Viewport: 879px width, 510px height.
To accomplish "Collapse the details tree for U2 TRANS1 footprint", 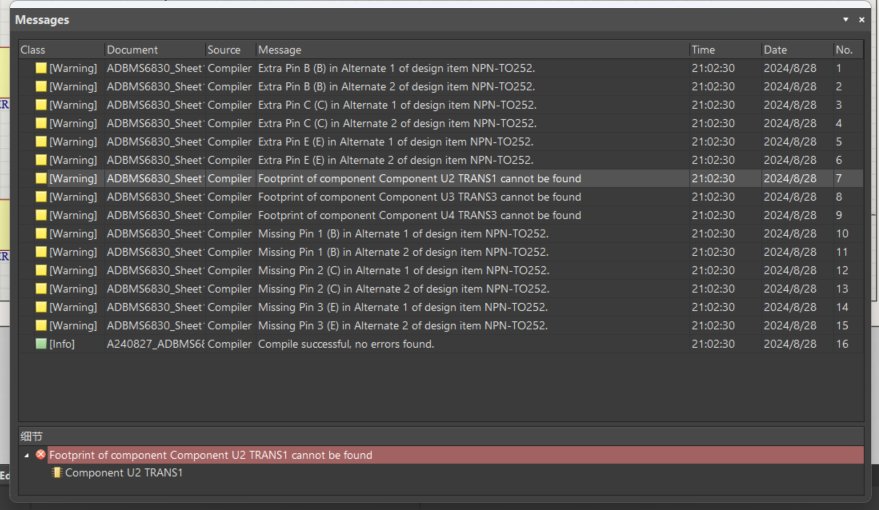I will [26, 456].
